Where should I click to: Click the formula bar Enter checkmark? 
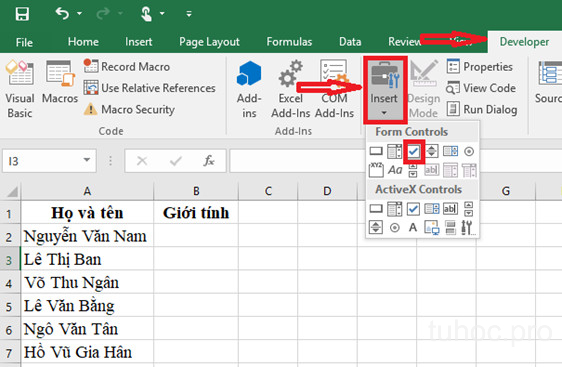tap(176, 161)
